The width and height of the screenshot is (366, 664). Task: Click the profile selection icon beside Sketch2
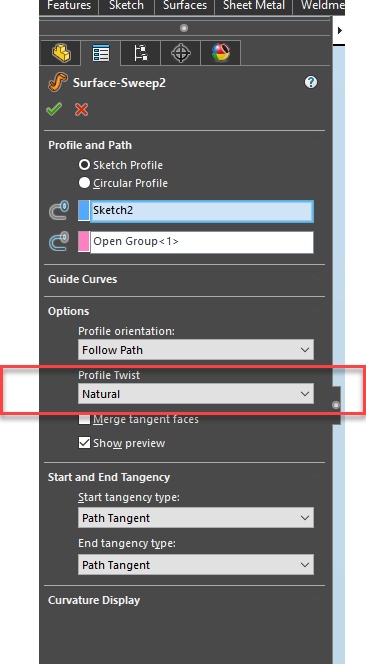point(59,211)
